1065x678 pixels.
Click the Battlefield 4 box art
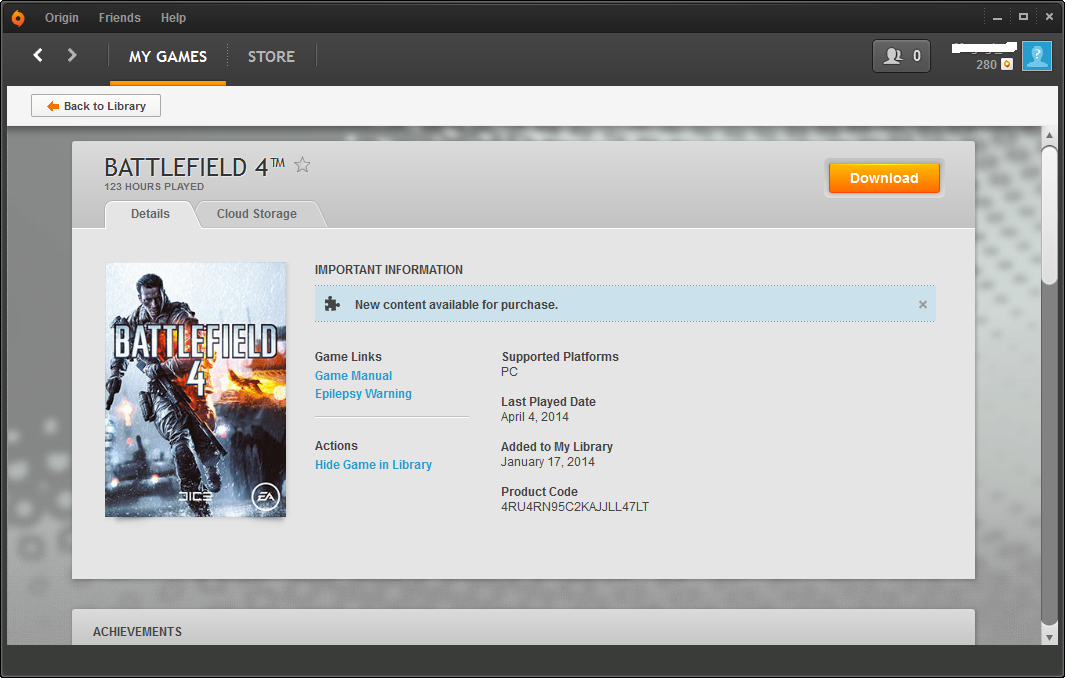tap(196, 390)
